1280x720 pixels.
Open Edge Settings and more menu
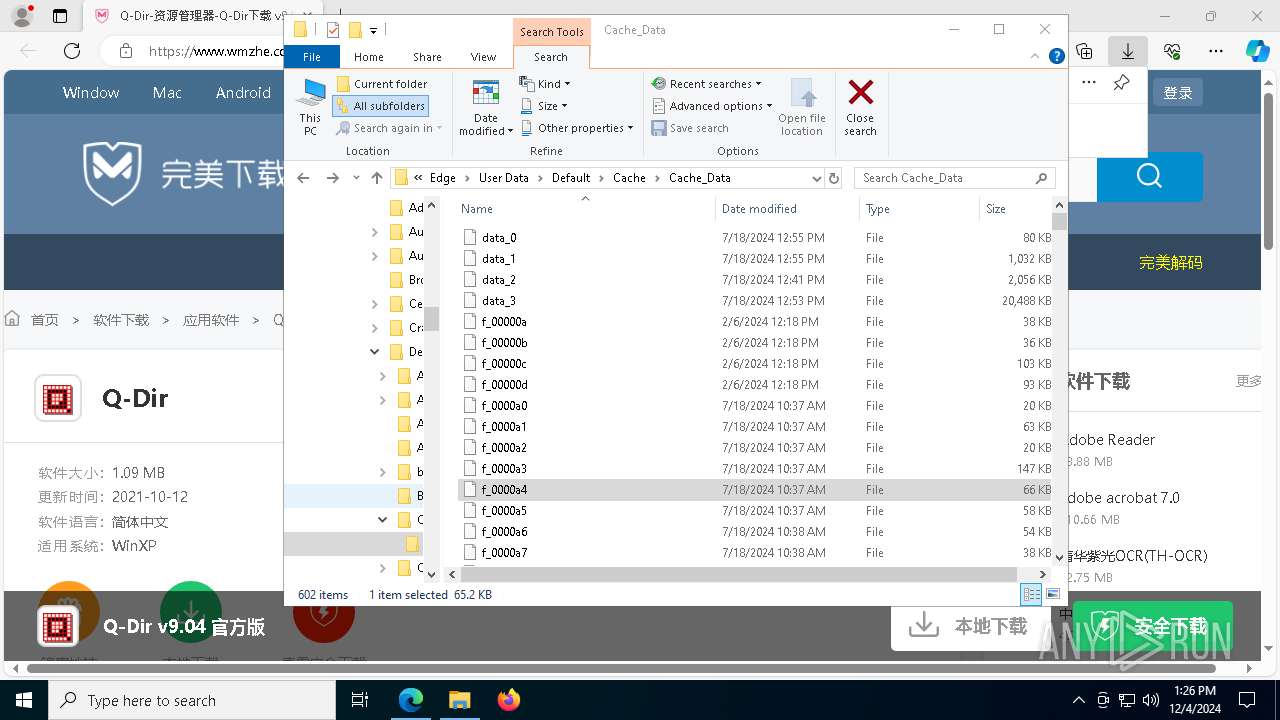tap(1216, 51)
